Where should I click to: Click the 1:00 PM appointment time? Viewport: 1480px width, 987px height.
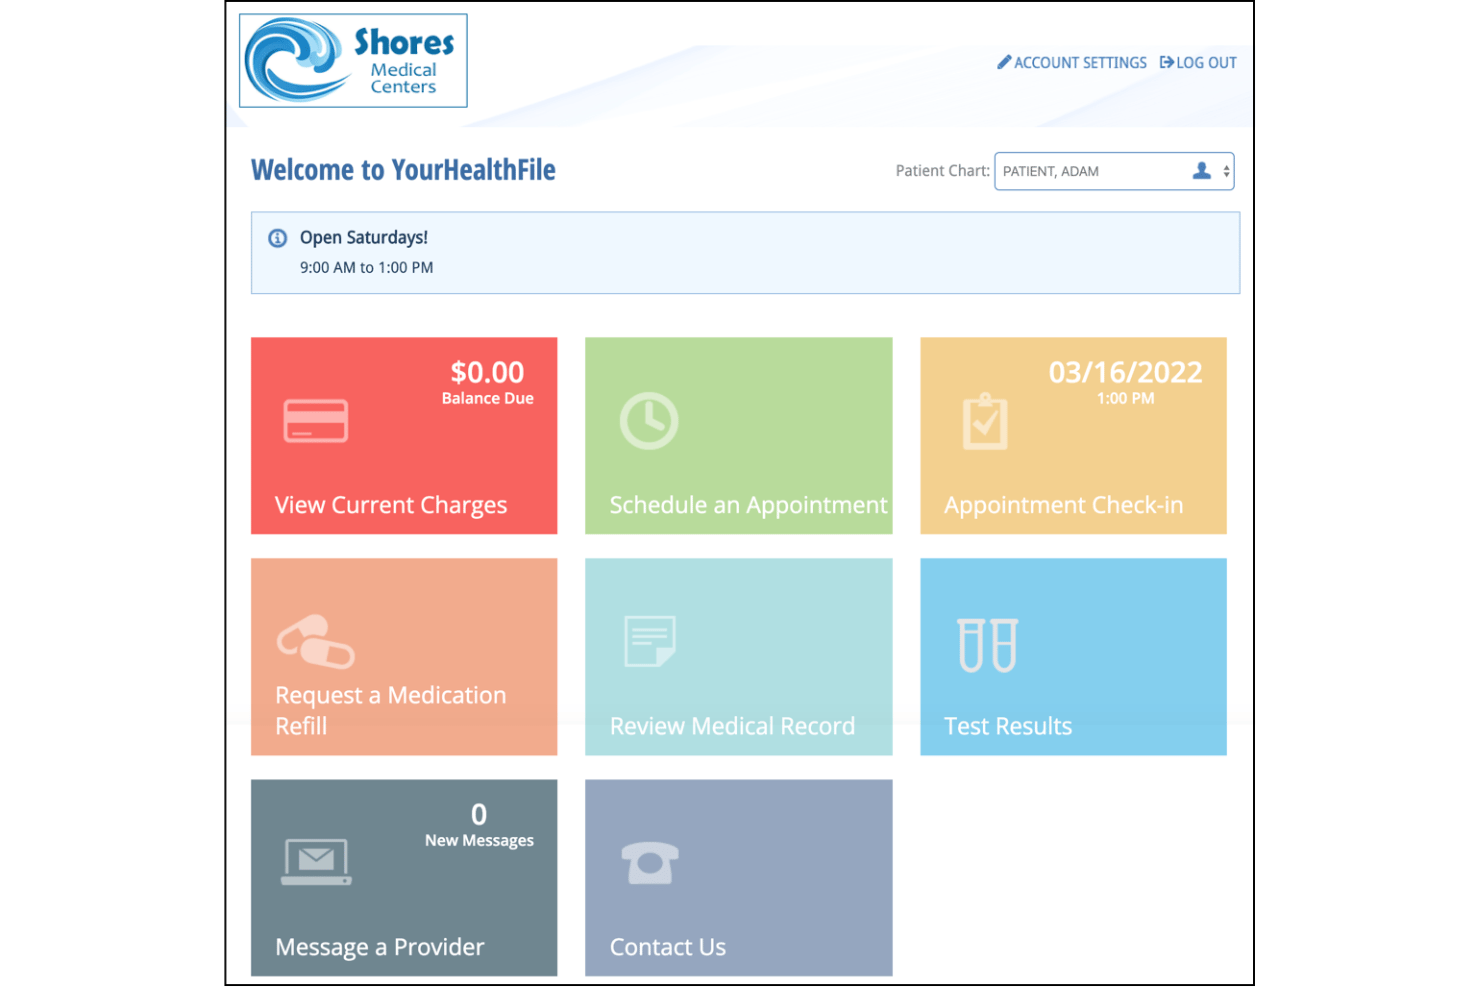(1125, 398)
